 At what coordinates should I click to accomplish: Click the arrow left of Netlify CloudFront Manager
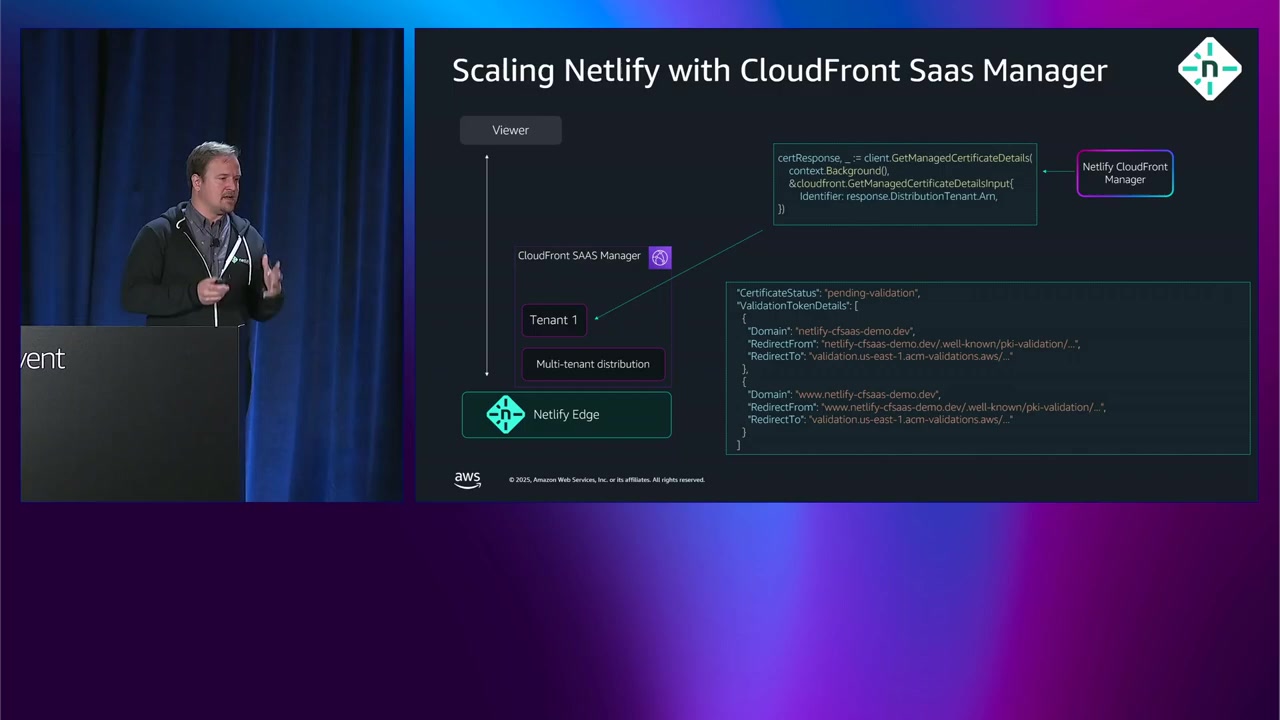pyautogui.click(x=1057, y=172)
